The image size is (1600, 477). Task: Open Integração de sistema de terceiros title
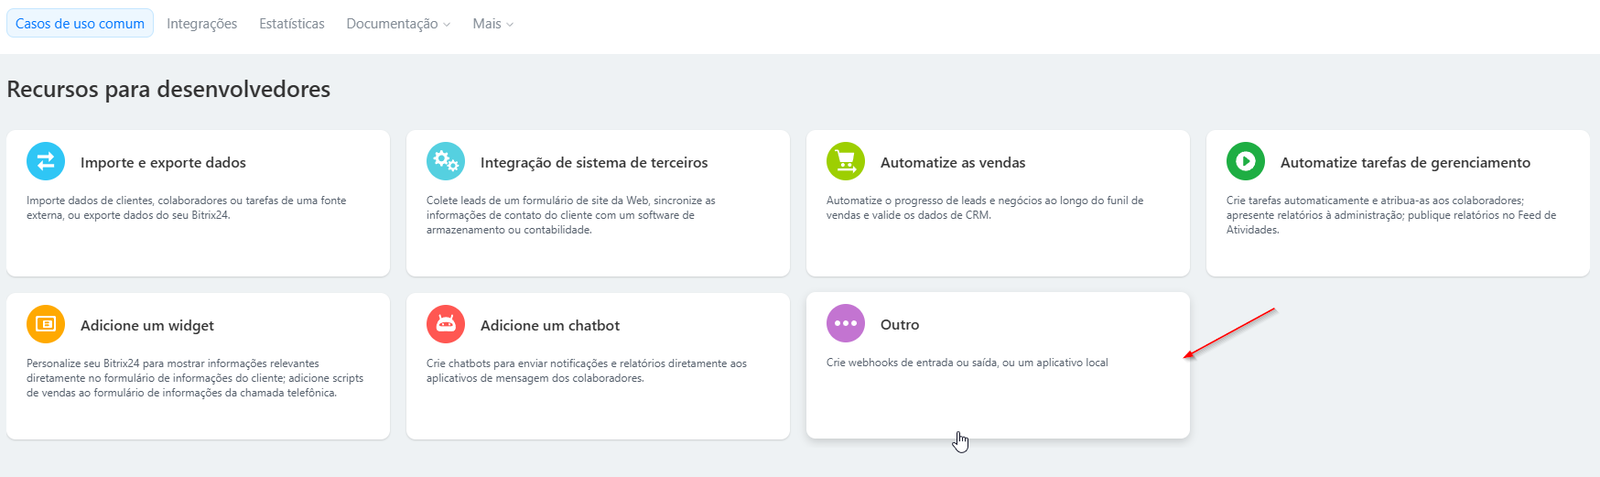pos(594,162)
